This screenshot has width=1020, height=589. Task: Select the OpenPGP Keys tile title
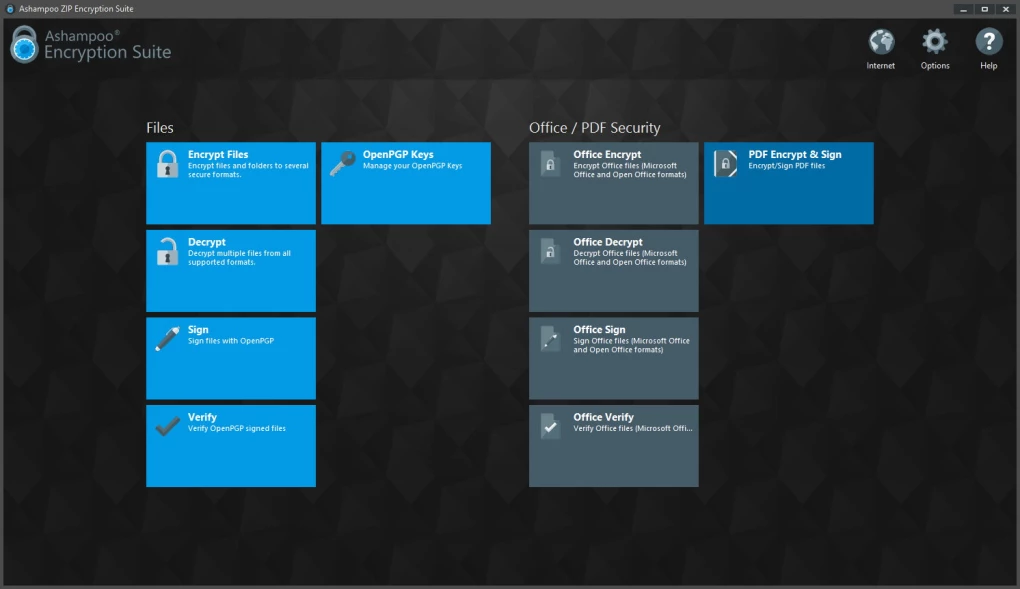(x=398, y=155)
